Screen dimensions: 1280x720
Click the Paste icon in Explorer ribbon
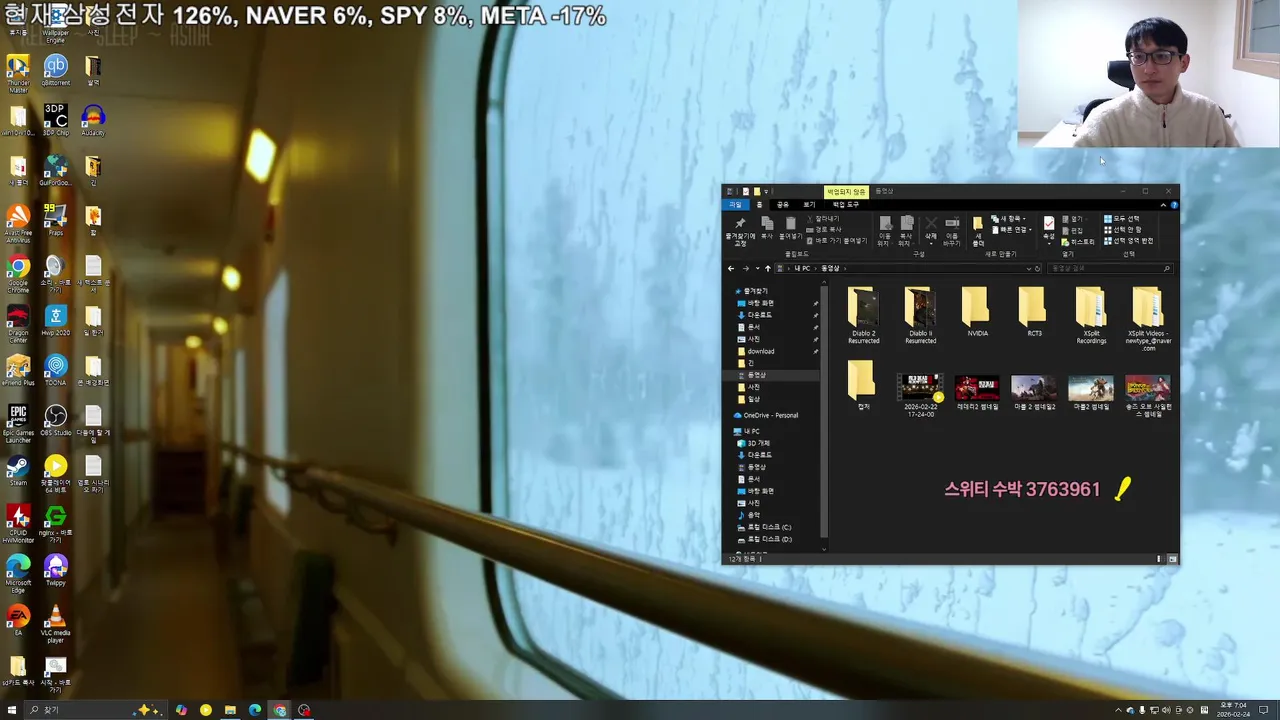[x=790, y=228]
